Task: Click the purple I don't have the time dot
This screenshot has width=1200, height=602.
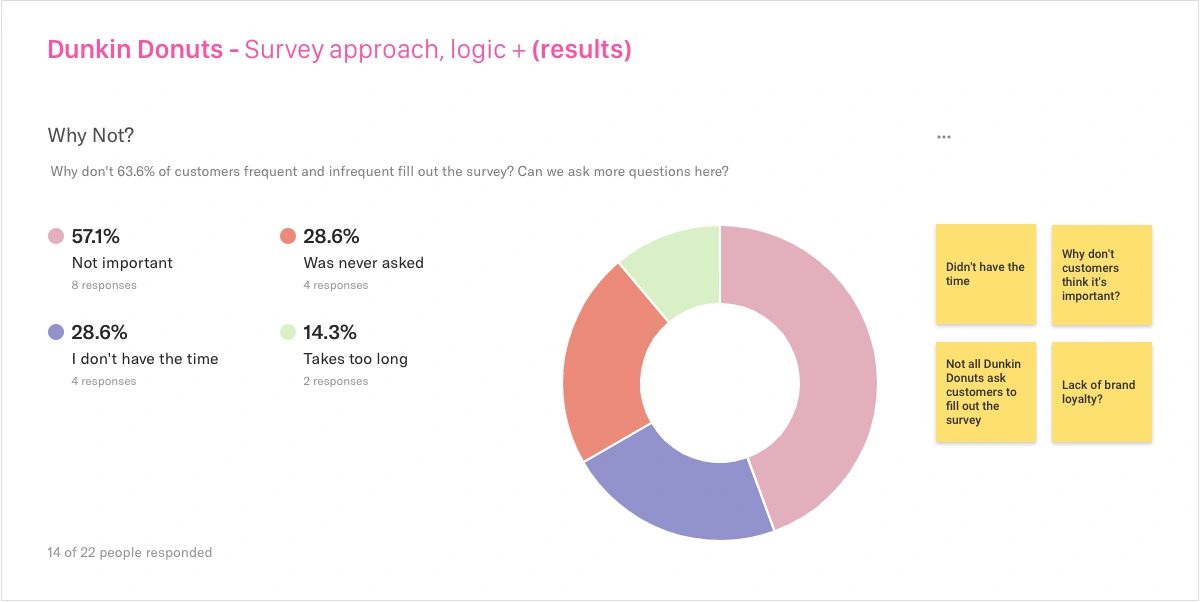Action: point(56,333)
